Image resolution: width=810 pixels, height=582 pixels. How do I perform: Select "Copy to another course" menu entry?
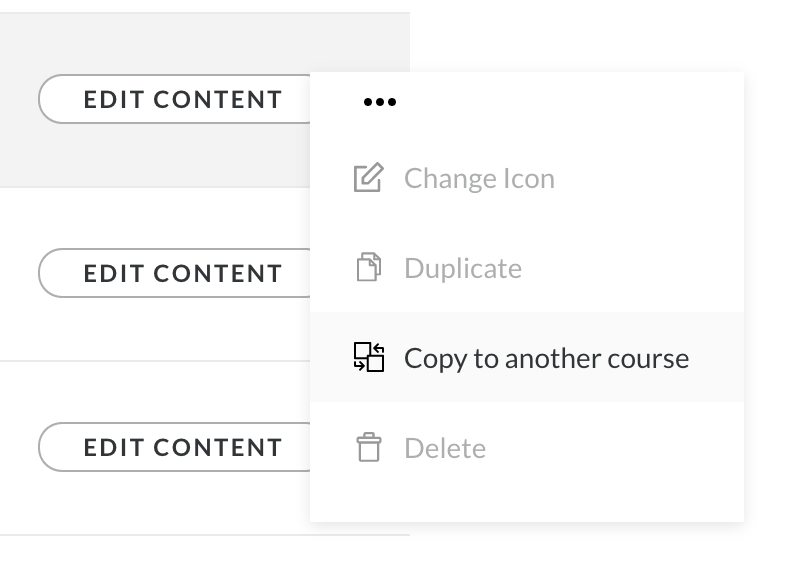(x=546, y=358)
